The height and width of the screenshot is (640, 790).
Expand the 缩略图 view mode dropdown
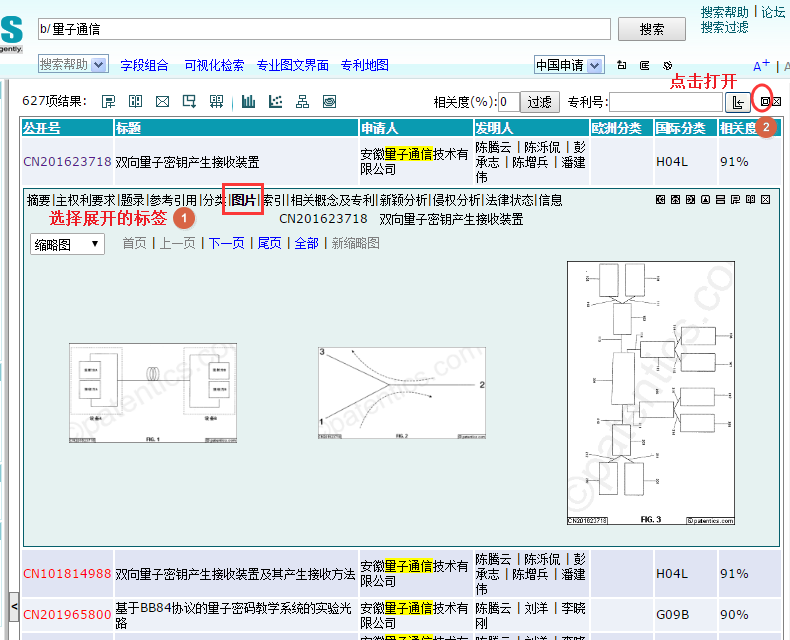[x=67, y=244]
